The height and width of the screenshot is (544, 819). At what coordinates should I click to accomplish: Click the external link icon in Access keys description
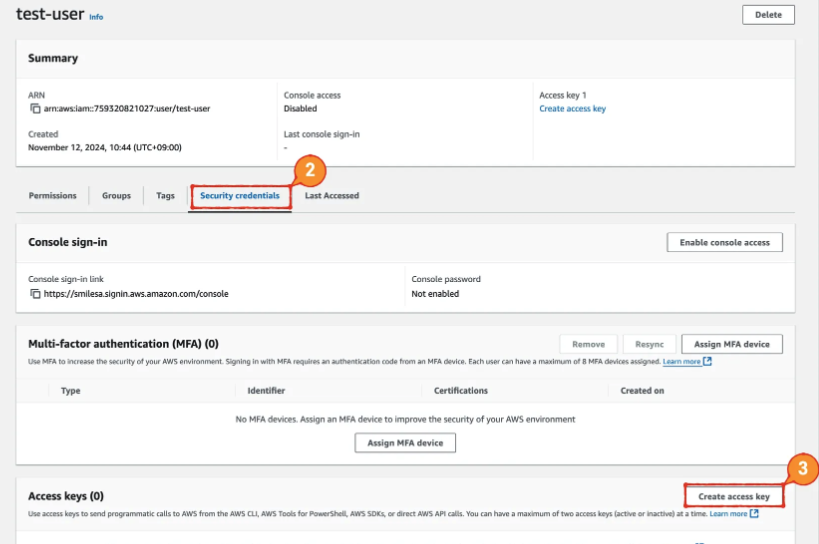click(x=754, y=514)
